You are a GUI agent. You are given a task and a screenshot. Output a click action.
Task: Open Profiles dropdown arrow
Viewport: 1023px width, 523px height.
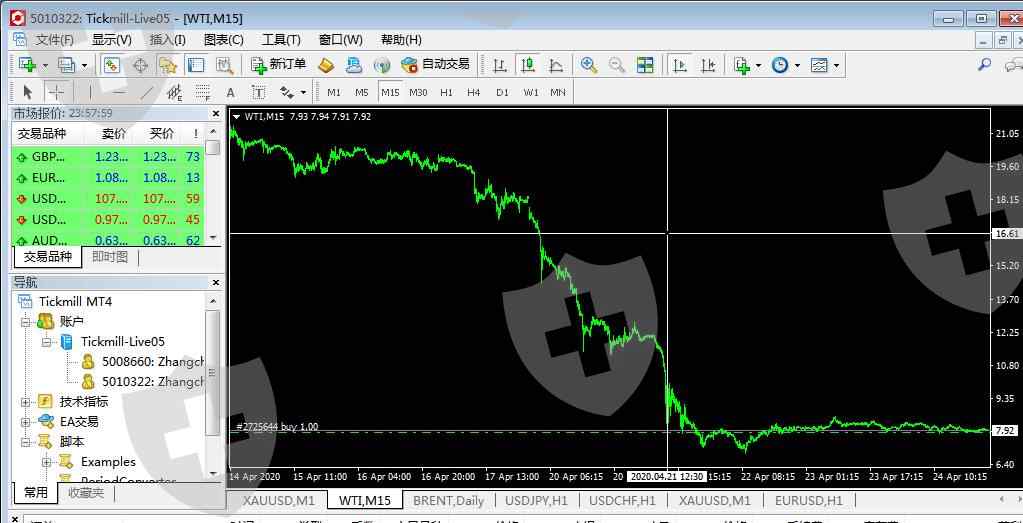tap(84, 65)
